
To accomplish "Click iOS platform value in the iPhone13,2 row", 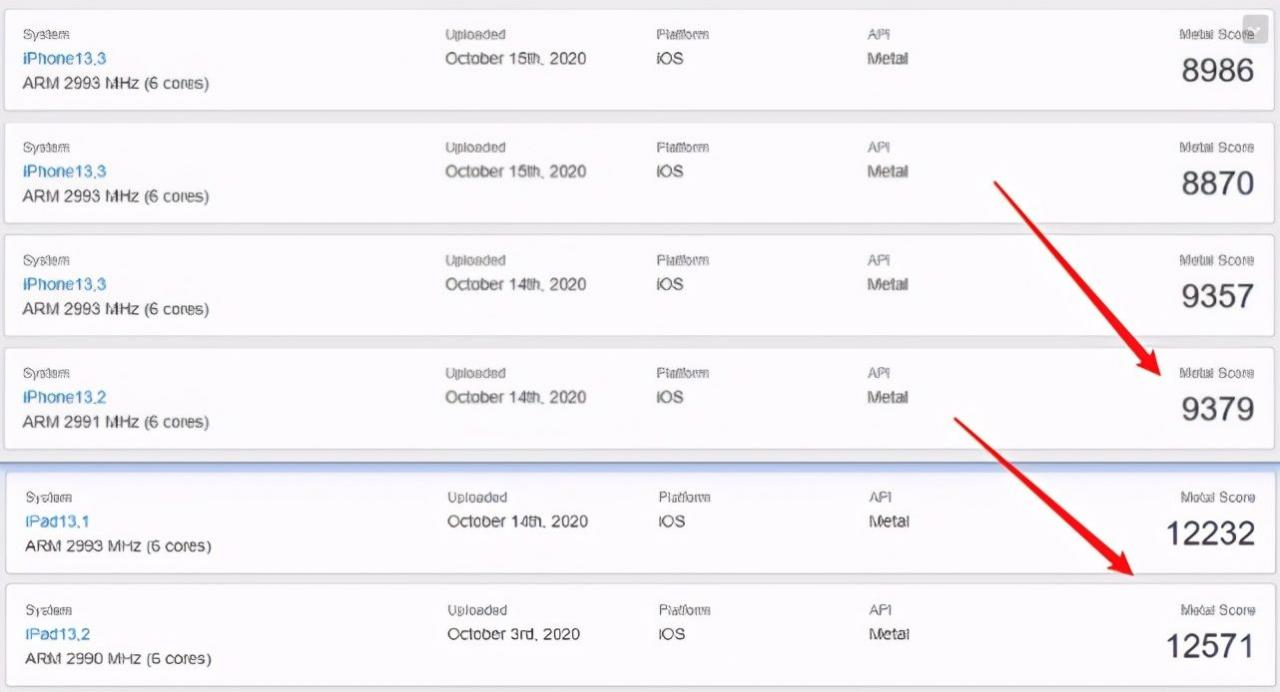I will click(x=670, y=397).
